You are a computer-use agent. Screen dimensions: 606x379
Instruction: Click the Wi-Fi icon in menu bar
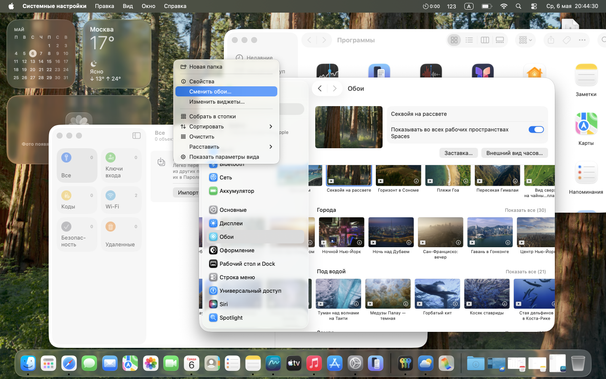503,6
